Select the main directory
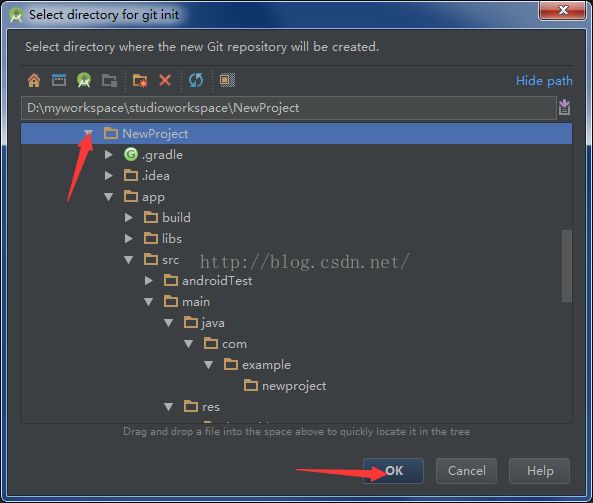This screenshot has width=593, height=503. (196, 302)
